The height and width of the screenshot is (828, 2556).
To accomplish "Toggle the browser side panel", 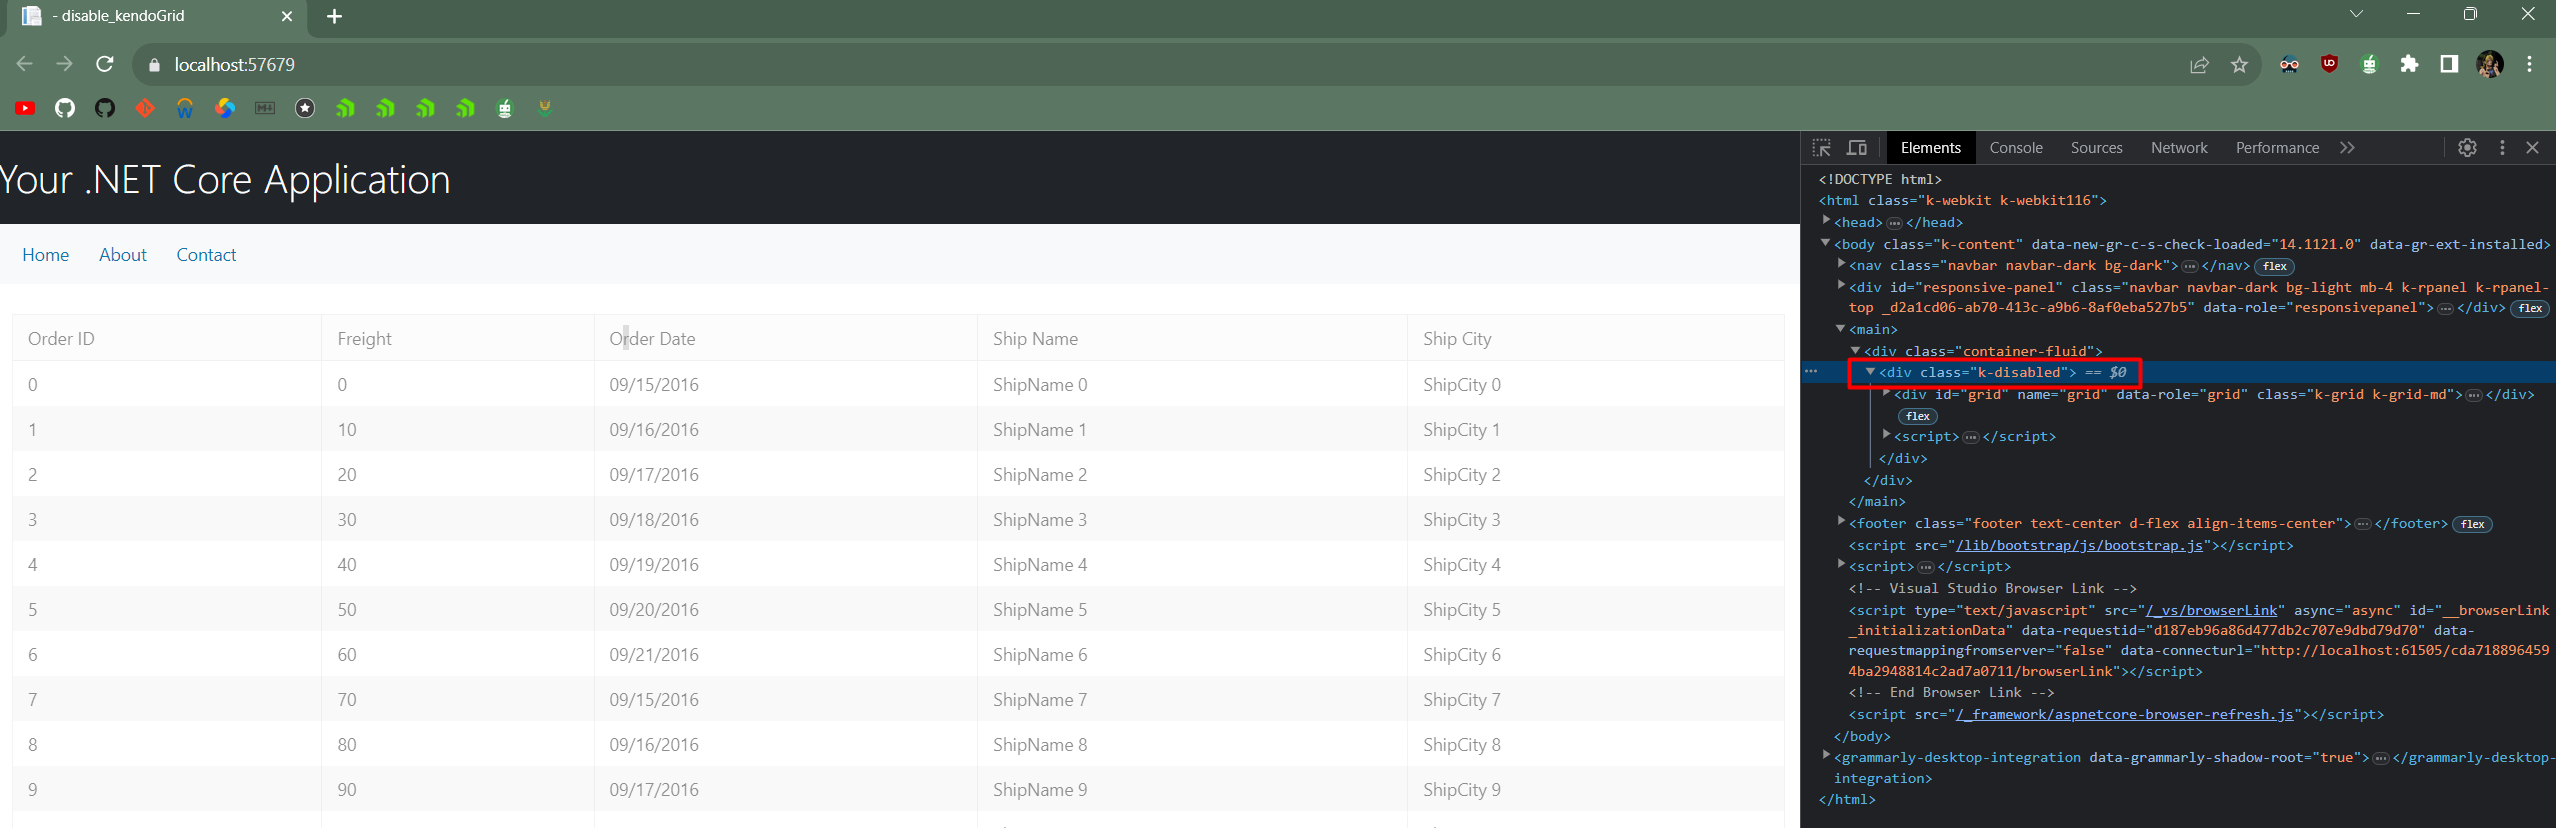I will tap(2449, 64).
